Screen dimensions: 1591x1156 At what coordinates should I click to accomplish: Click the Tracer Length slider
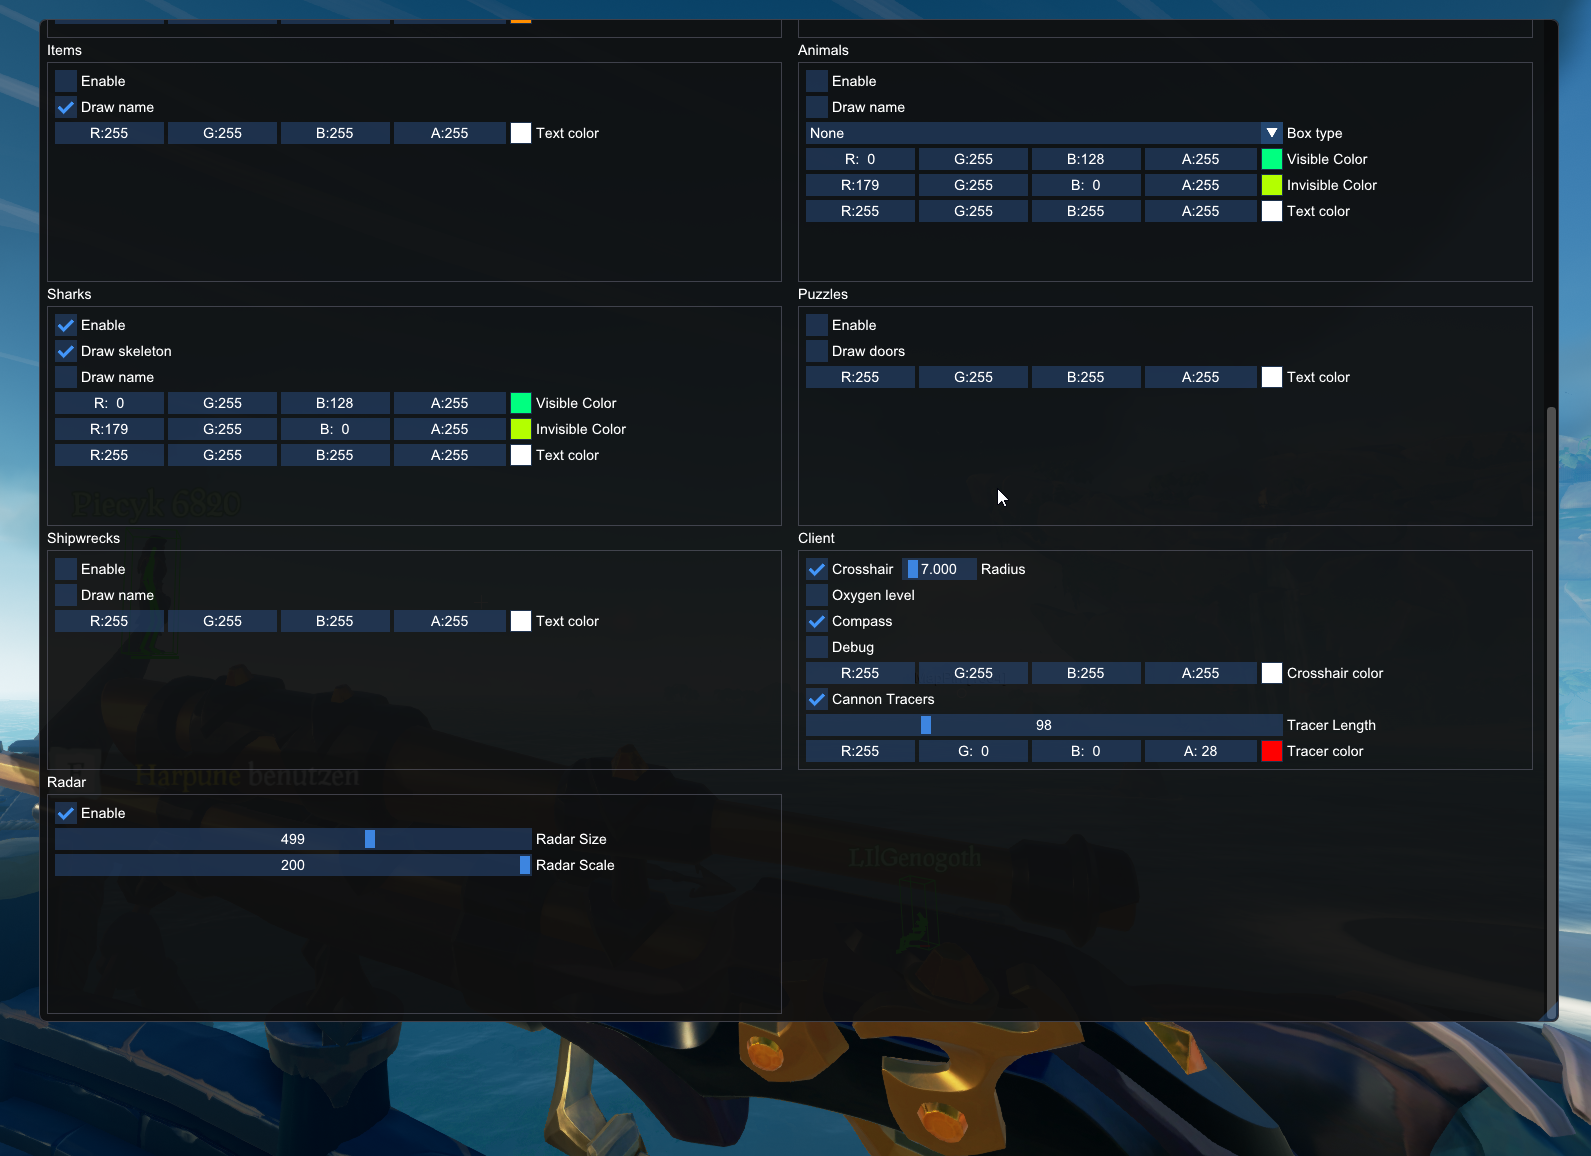pos(1043,725)
